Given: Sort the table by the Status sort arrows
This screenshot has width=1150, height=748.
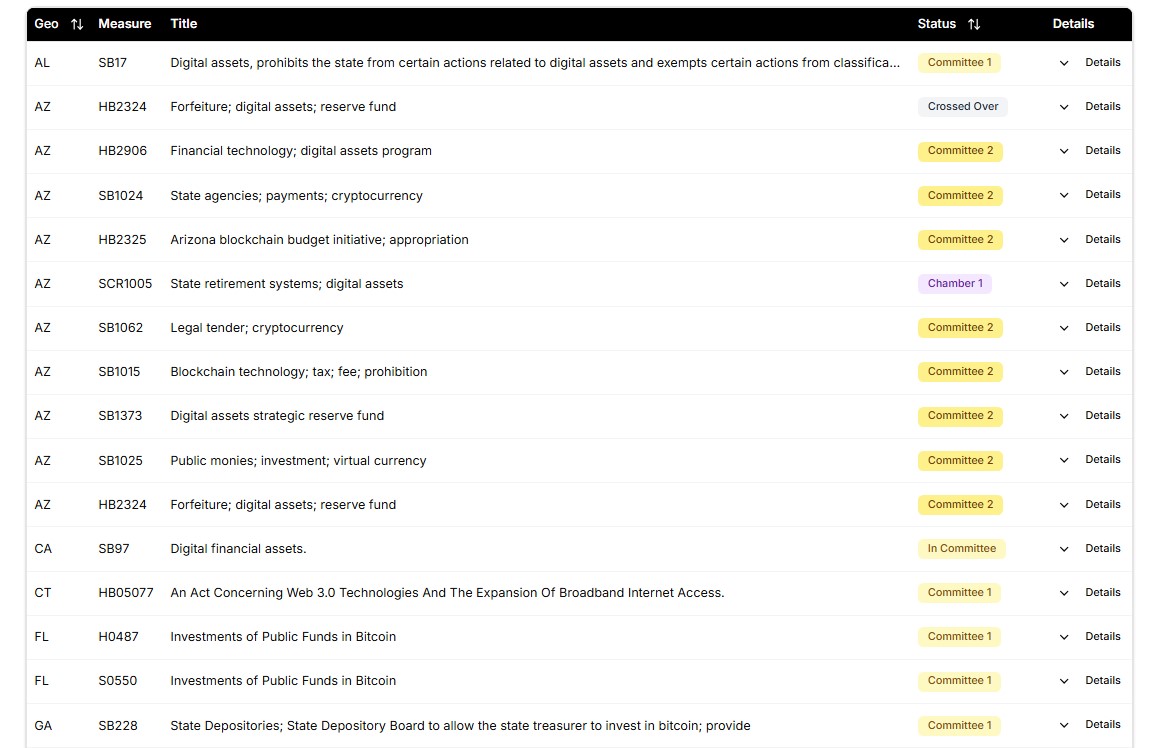Looking at the screenshot, I should (x=974, y=24).
